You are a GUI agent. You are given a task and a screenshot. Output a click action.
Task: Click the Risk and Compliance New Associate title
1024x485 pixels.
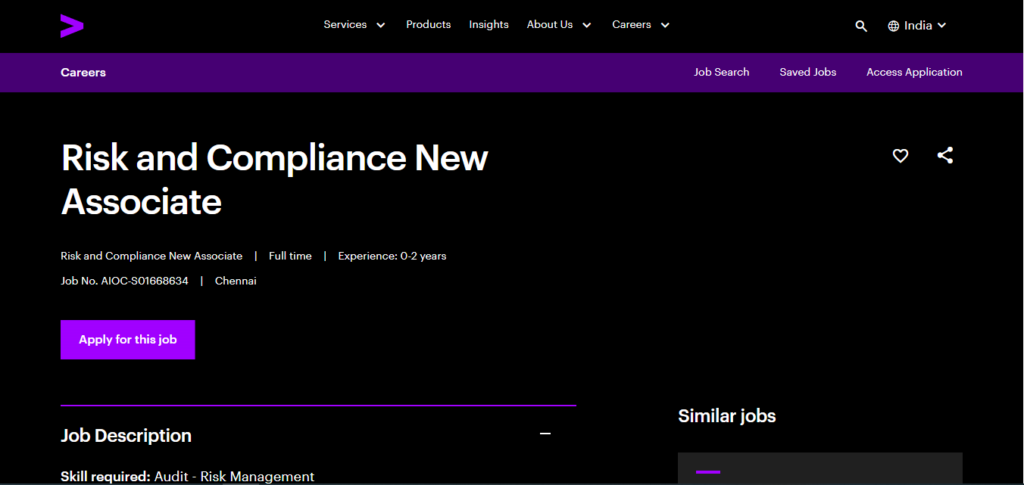tap(274, 179)
